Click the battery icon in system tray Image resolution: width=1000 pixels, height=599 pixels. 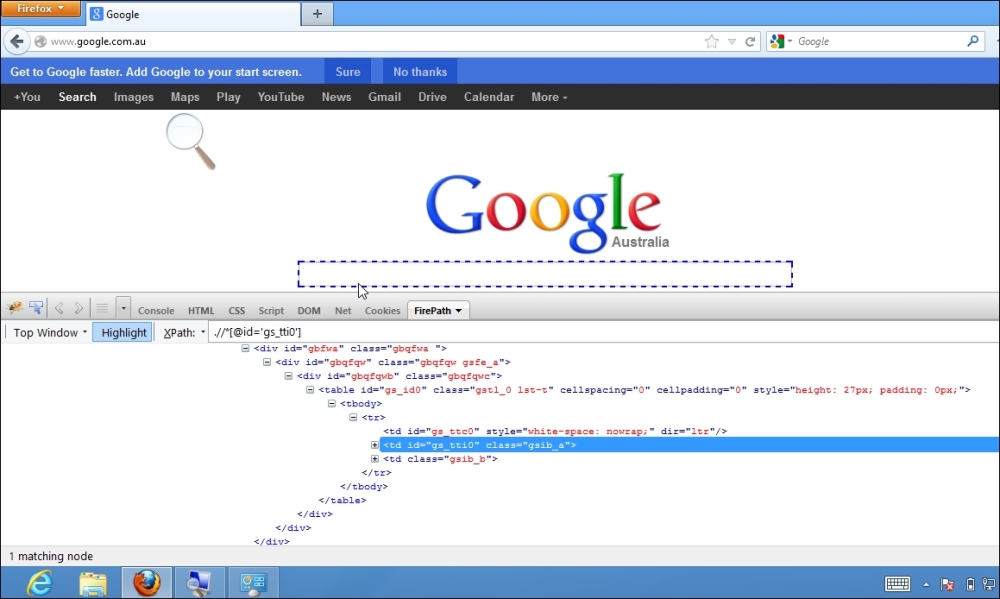pyautogui.click(x=970, y=584)
